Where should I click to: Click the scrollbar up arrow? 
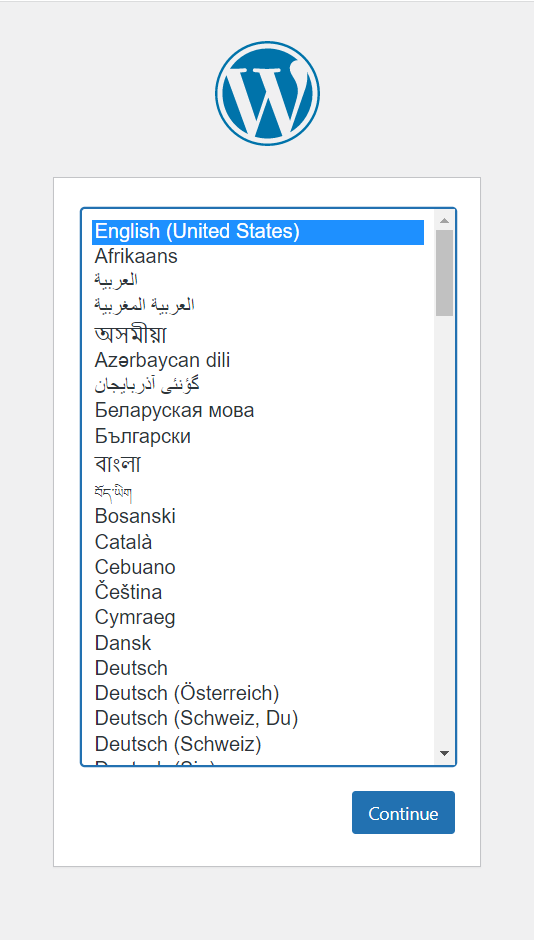click(x=444, y=220)
